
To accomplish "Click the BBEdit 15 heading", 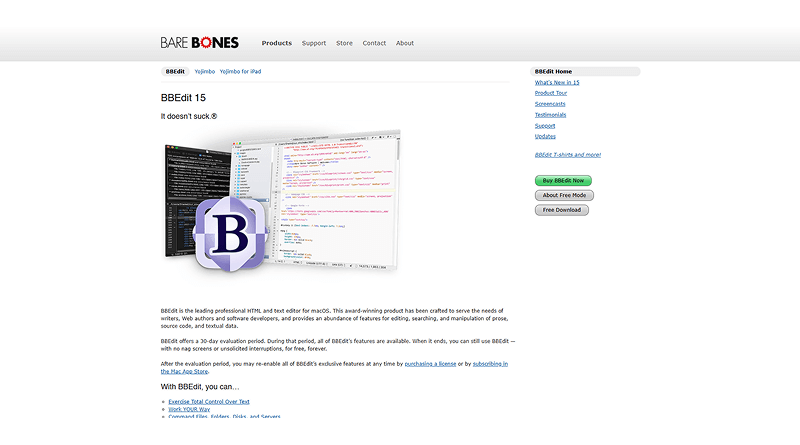I will pos(183,97).
